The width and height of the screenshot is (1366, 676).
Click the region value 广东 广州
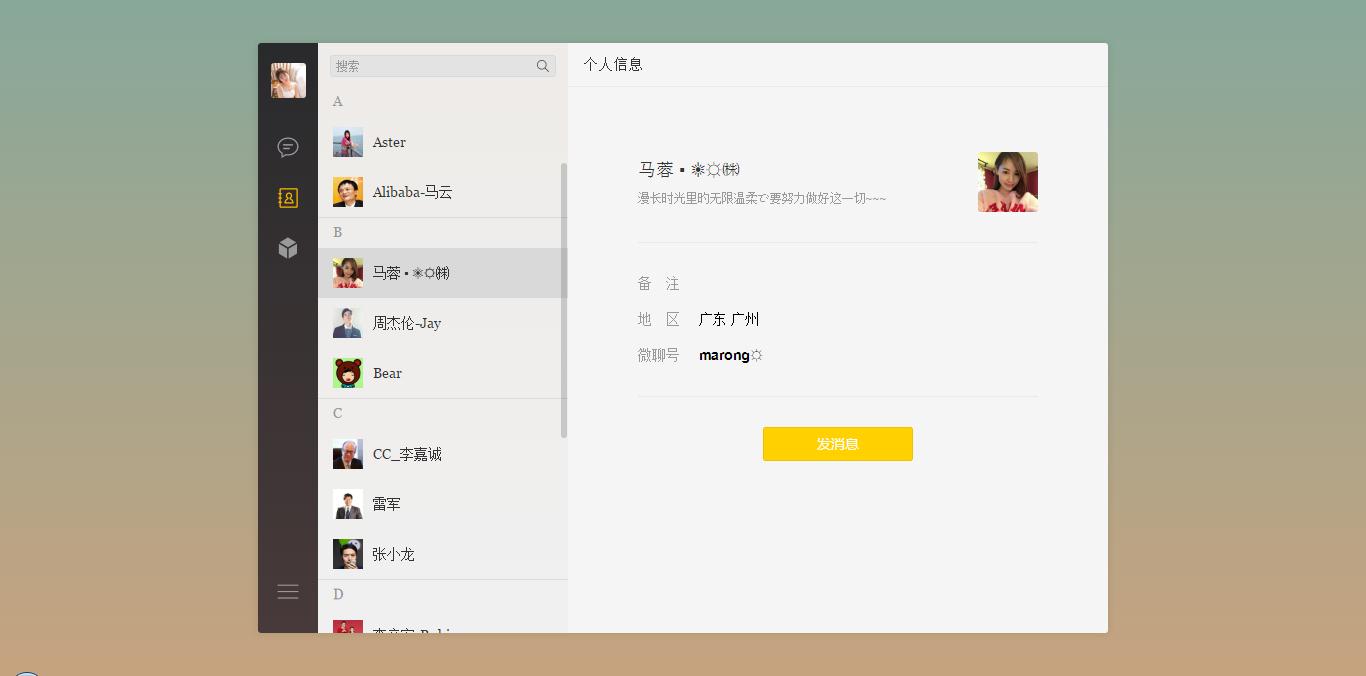729,320
